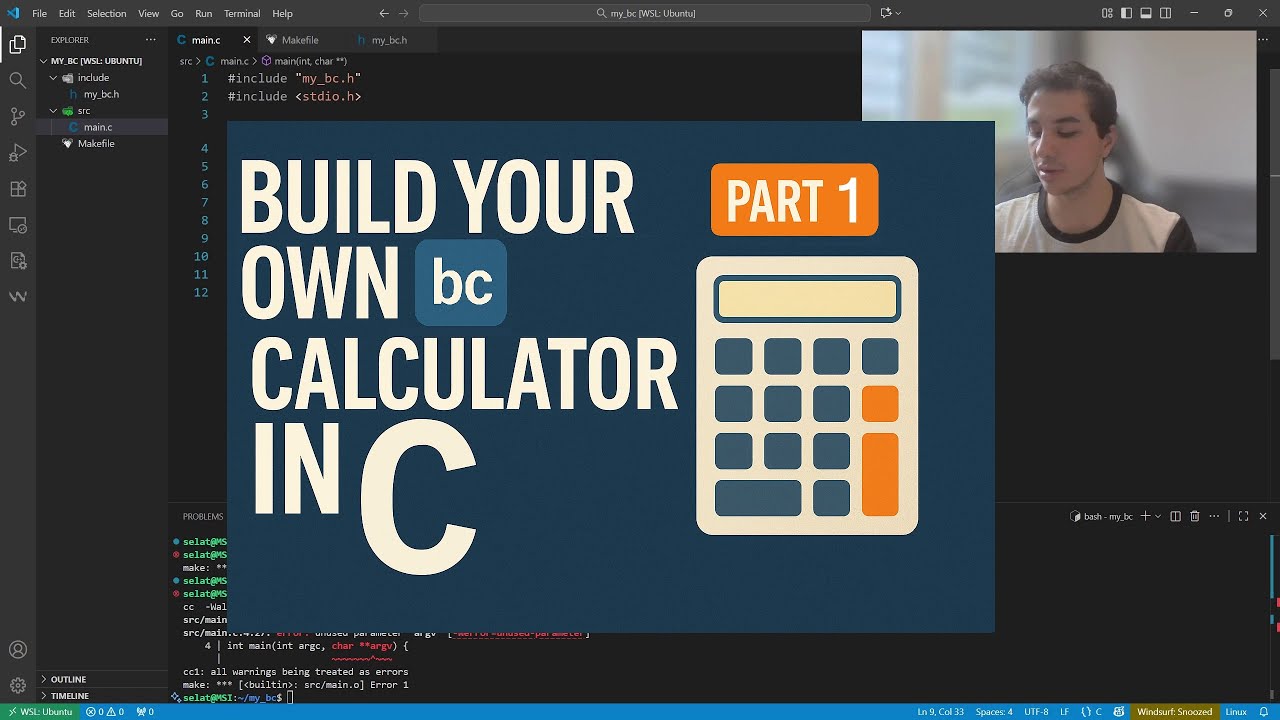Open the Go menu
Screen dimensions: 1280x720
177,13
